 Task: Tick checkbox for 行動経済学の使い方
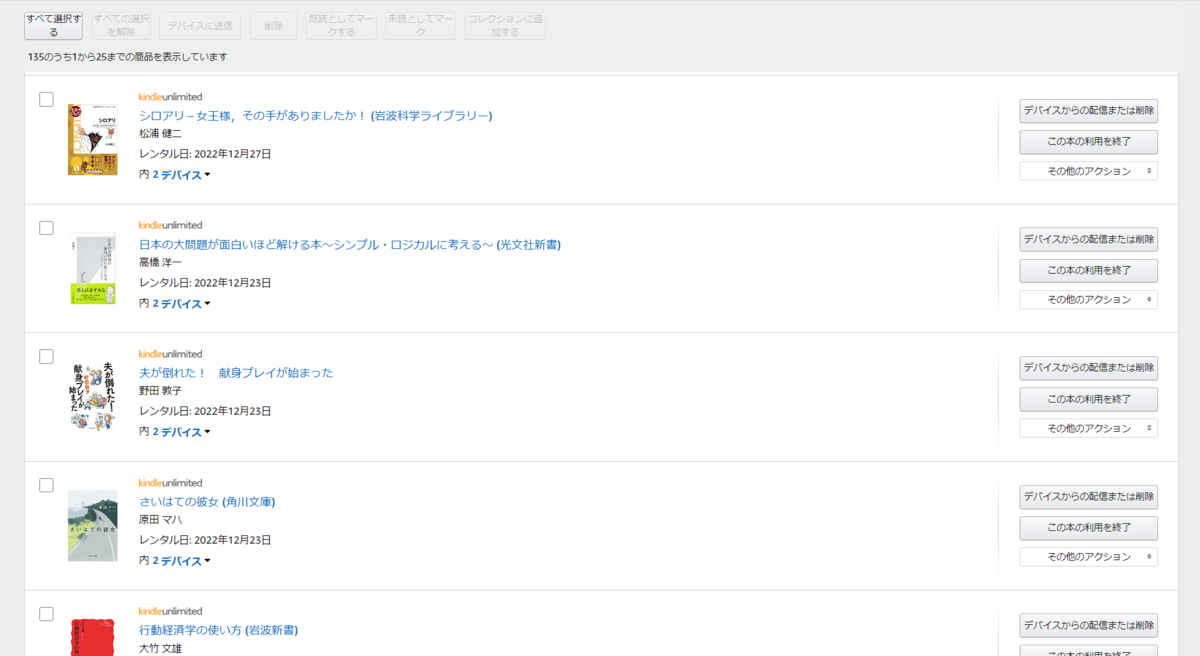tap(46, 613)
